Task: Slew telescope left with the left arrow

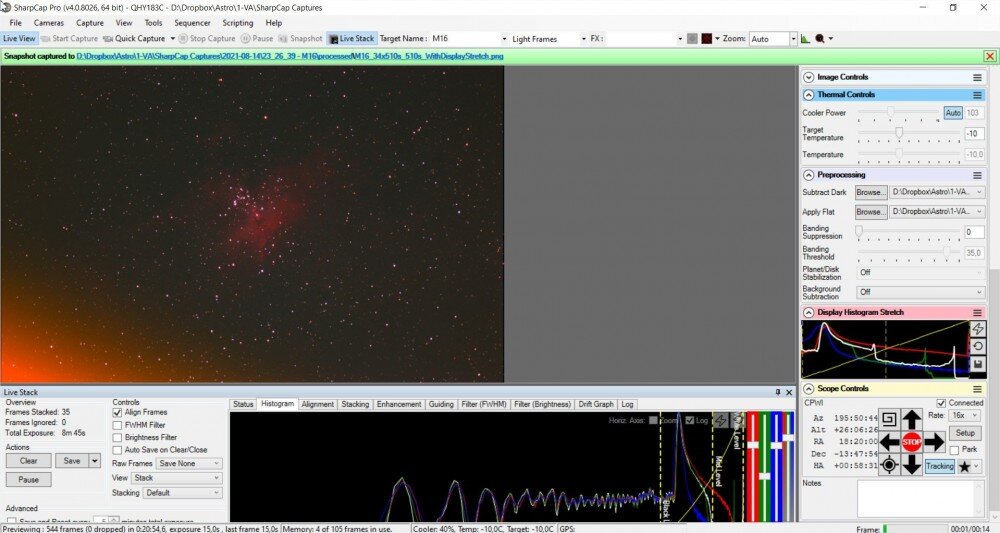Action: [889, 441]
